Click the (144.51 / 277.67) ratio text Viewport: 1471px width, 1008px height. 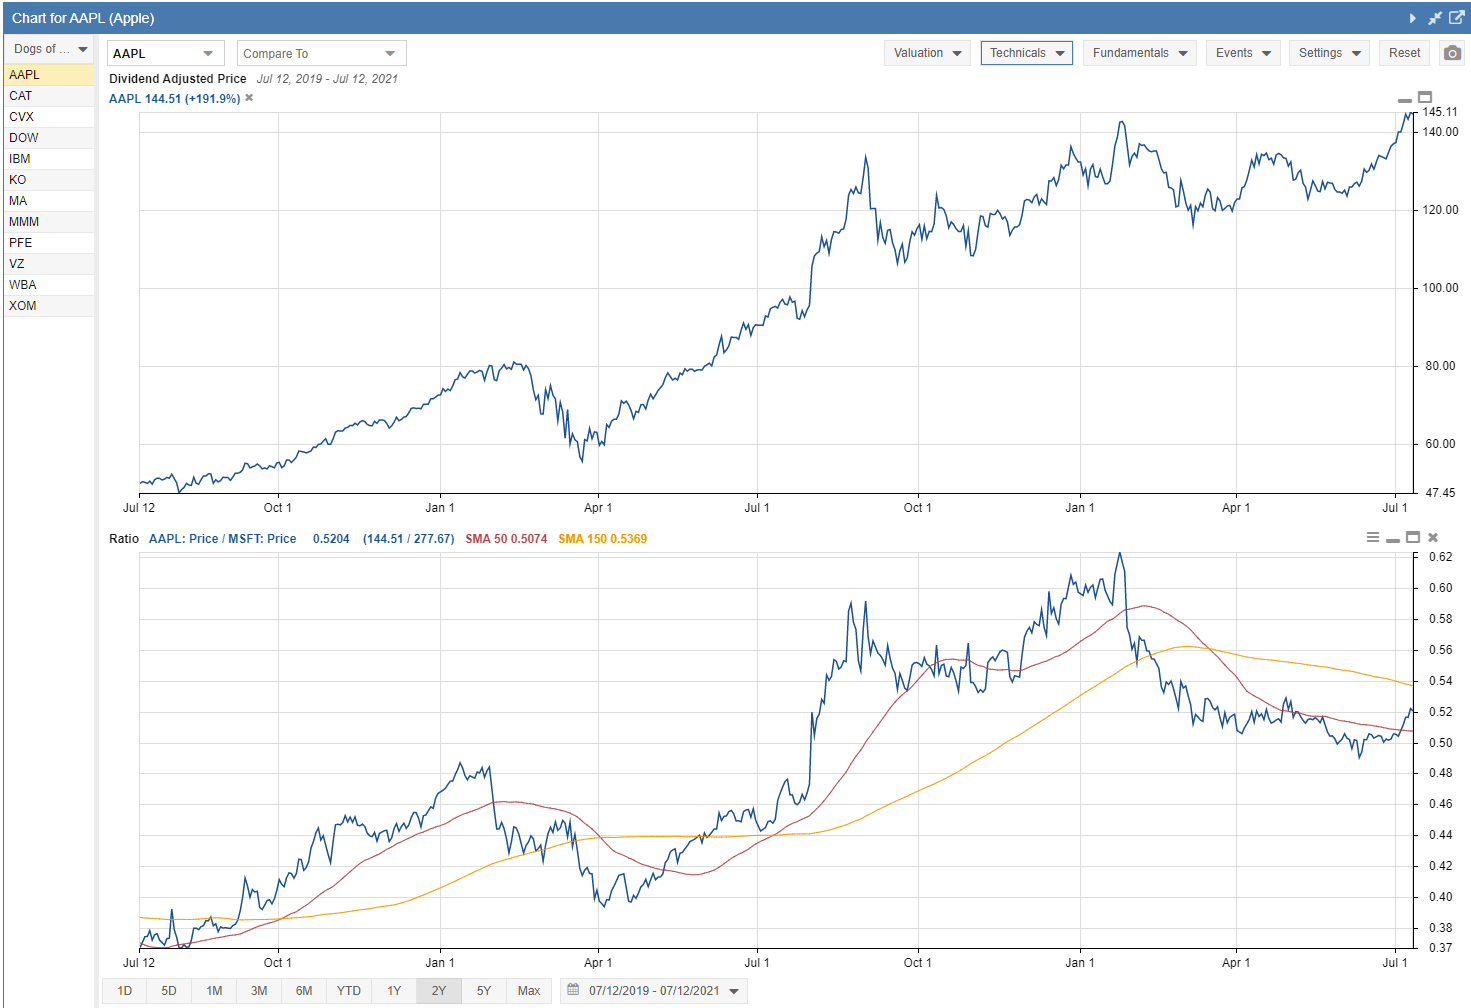(408, 539)
